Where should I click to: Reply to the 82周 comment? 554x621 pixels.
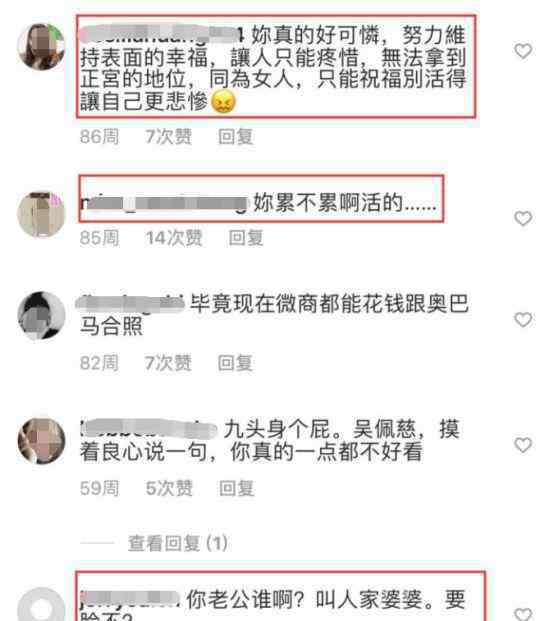235,363
